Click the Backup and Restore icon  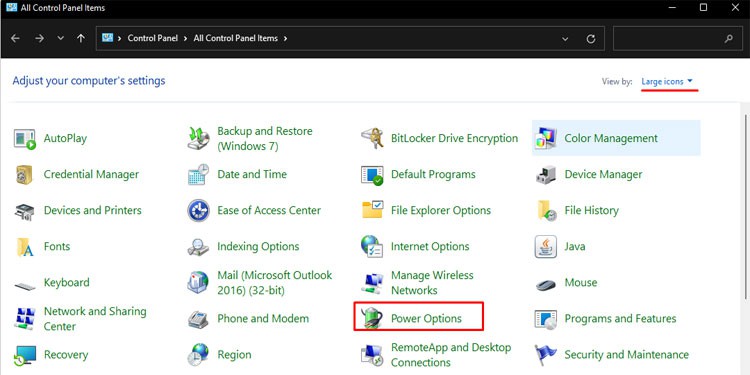[x=198, y=139]
